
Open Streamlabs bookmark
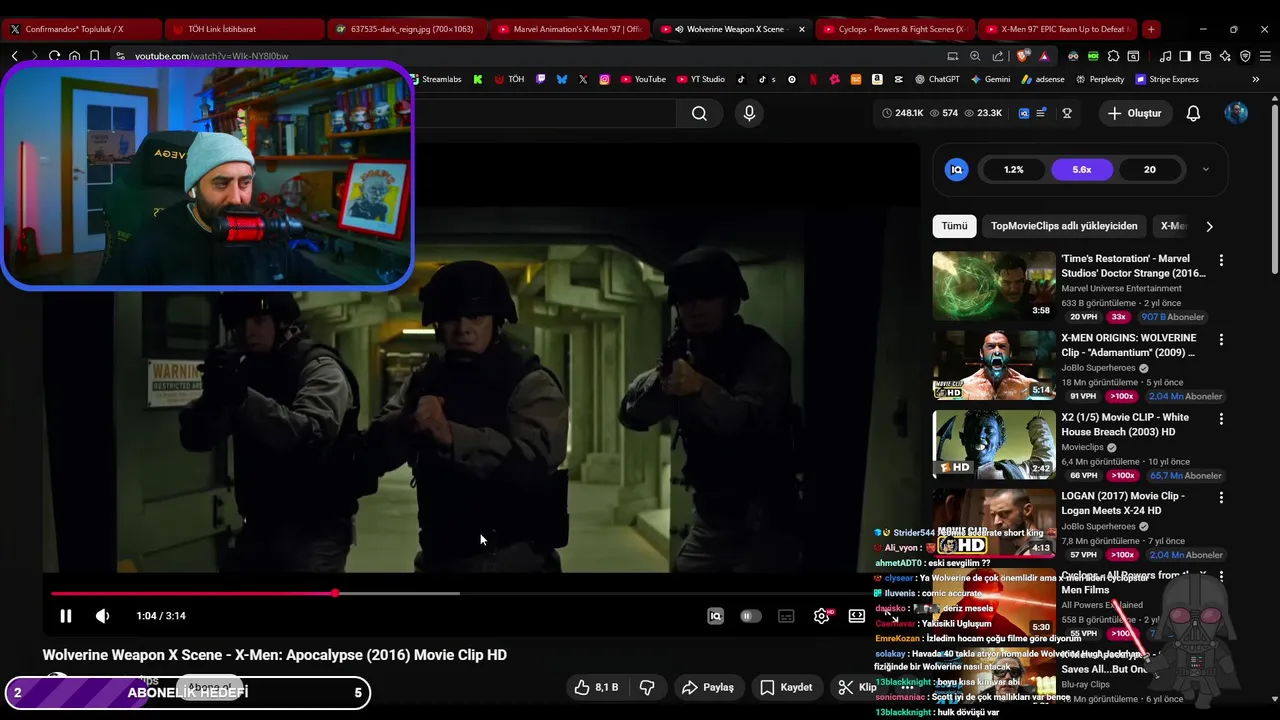(435, 79)
